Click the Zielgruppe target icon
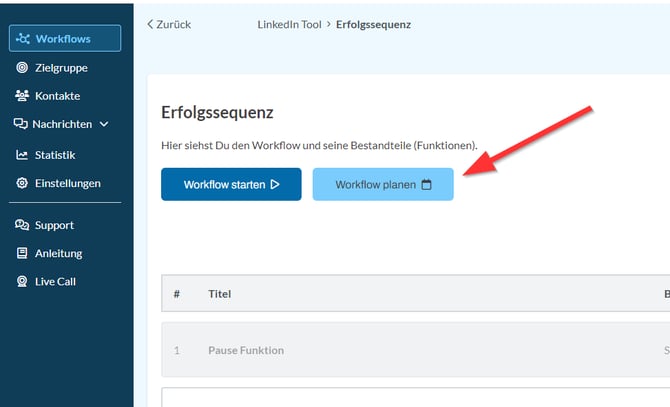The width and height of the screenshot is (670, 407). pyautogui.click(x=22, y=68)
